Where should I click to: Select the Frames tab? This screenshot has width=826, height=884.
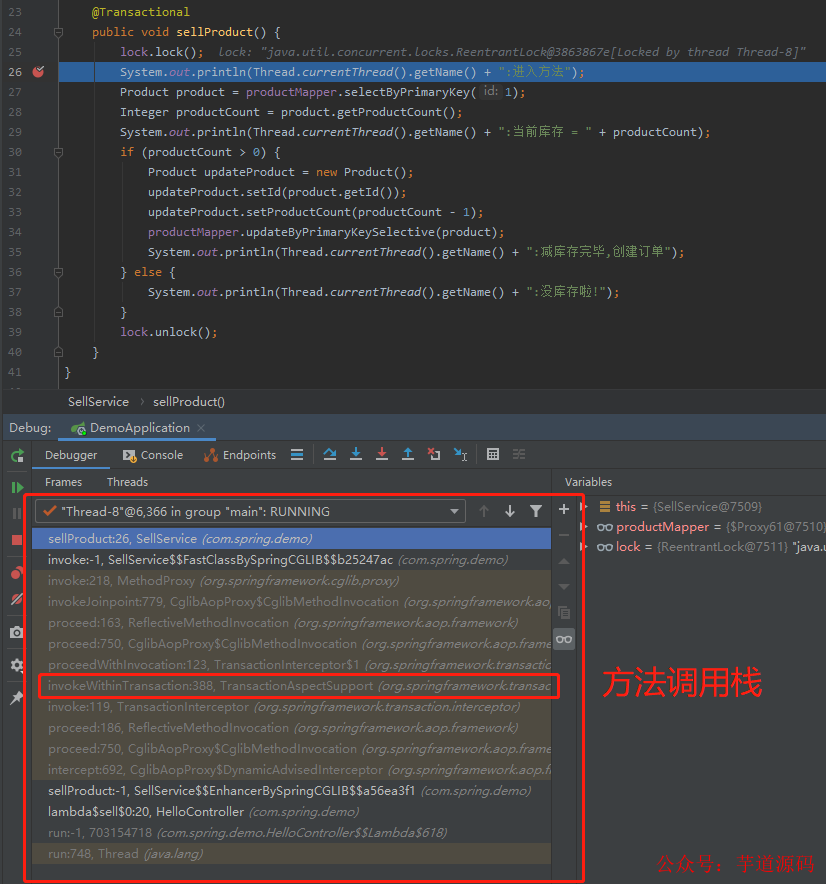point(63,482)
